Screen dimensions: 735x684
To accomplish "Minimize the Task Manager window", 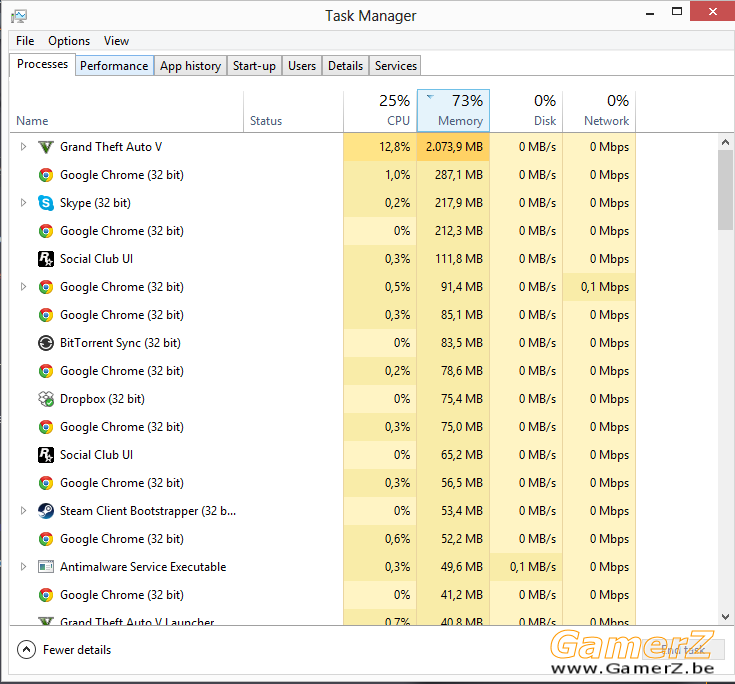I will point(650,13).
